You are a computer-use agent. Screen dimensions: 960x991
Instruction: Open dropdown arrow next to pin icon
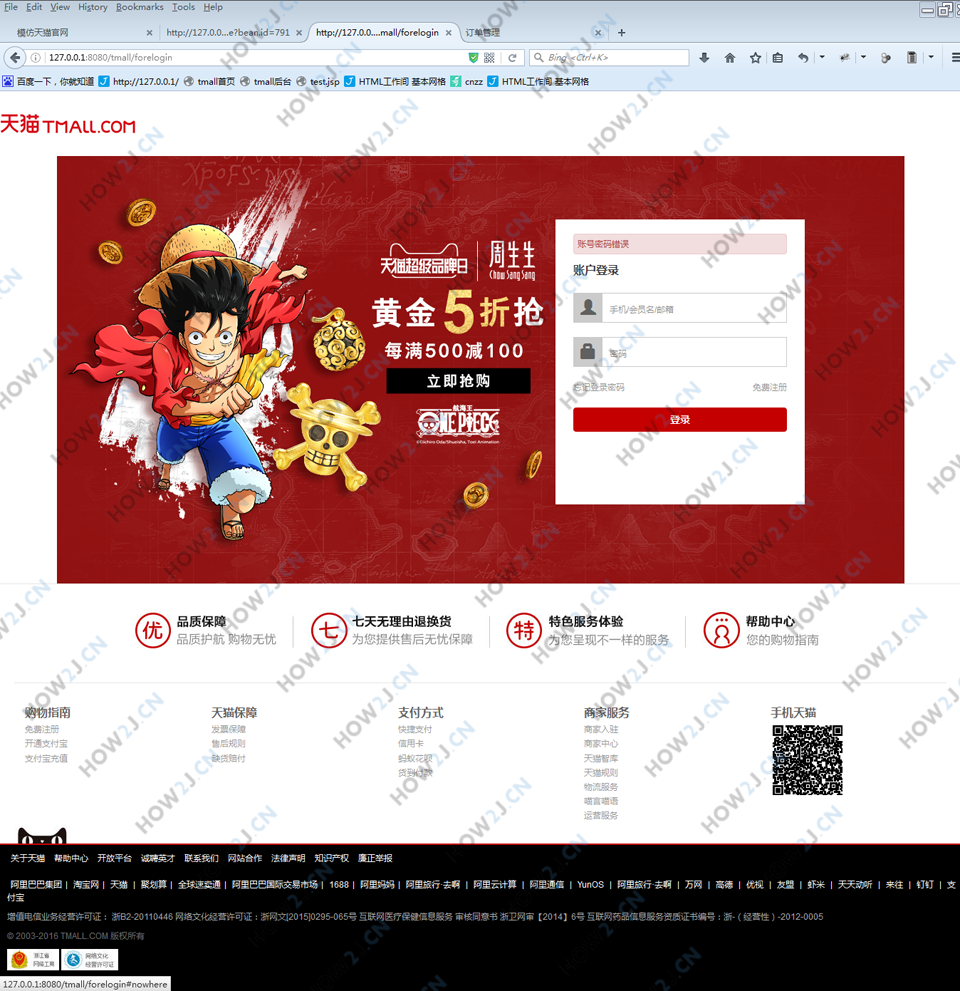click(x=863, y=58)
